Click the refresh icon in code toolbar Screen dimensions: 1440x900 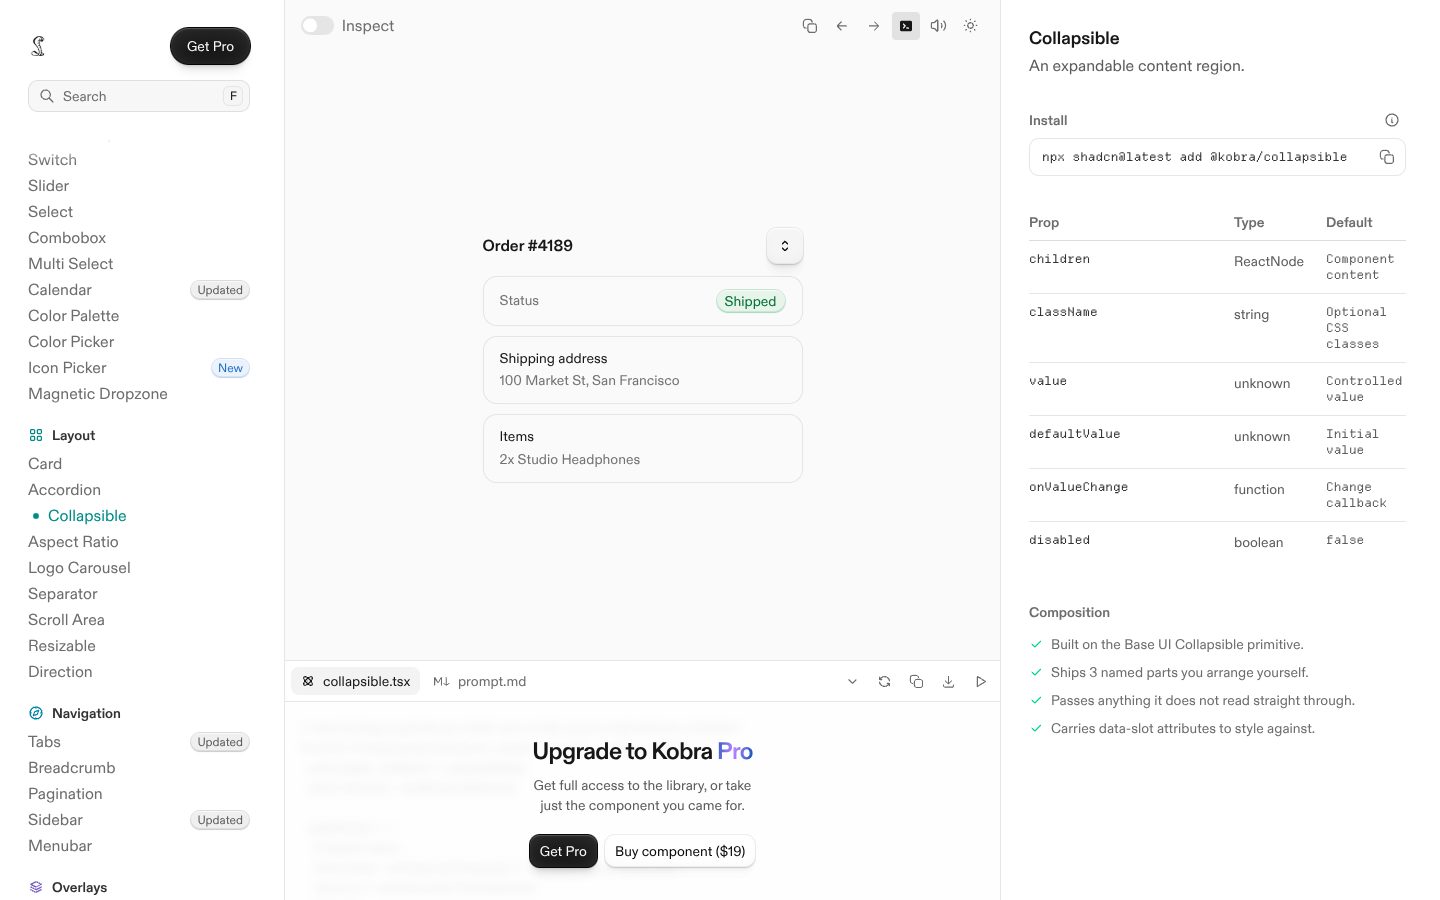884,682
